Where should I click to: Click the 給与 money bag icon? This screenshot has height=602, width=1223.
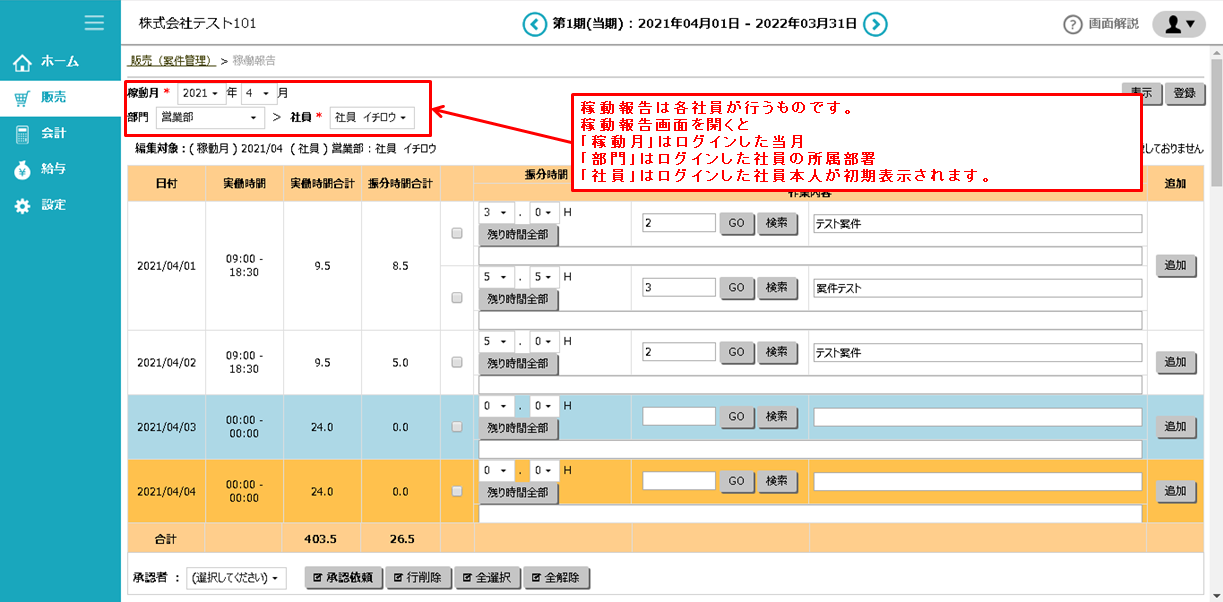click(22, 170)
